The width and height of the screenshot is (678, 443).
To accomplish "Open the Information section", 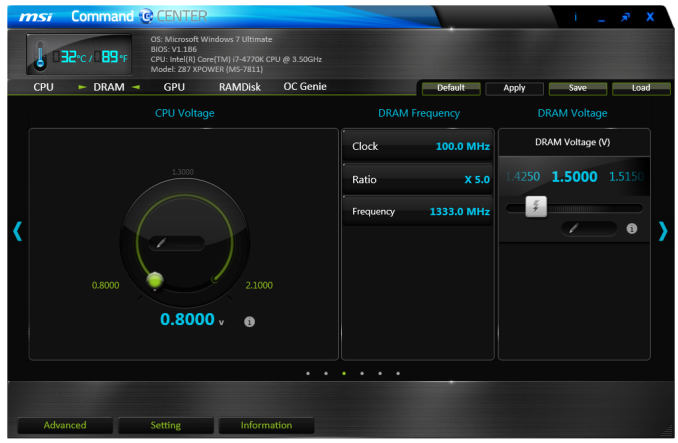I will [x=266, y=425].
